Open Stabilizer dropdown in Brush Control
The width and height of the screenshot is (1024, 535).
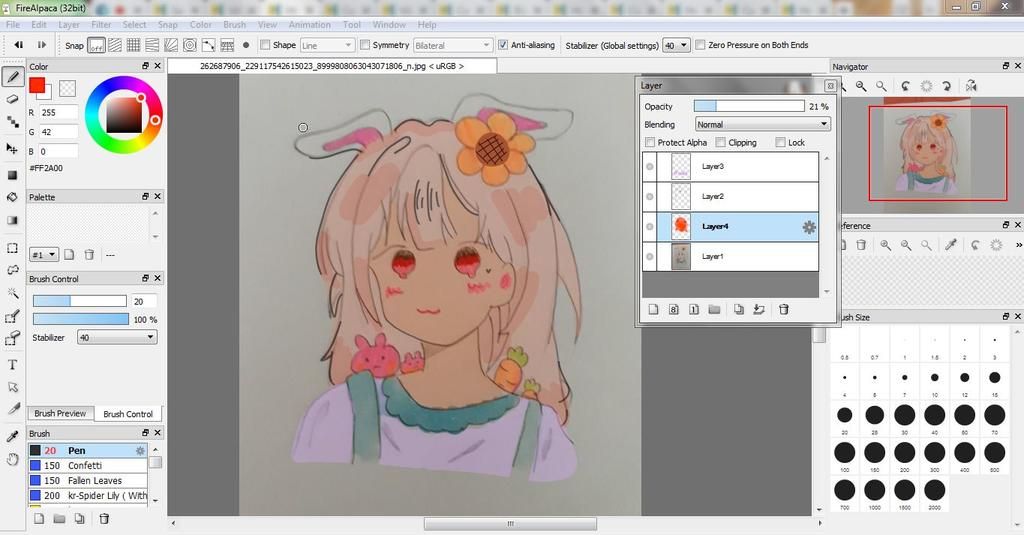click(x=117, y=338)
